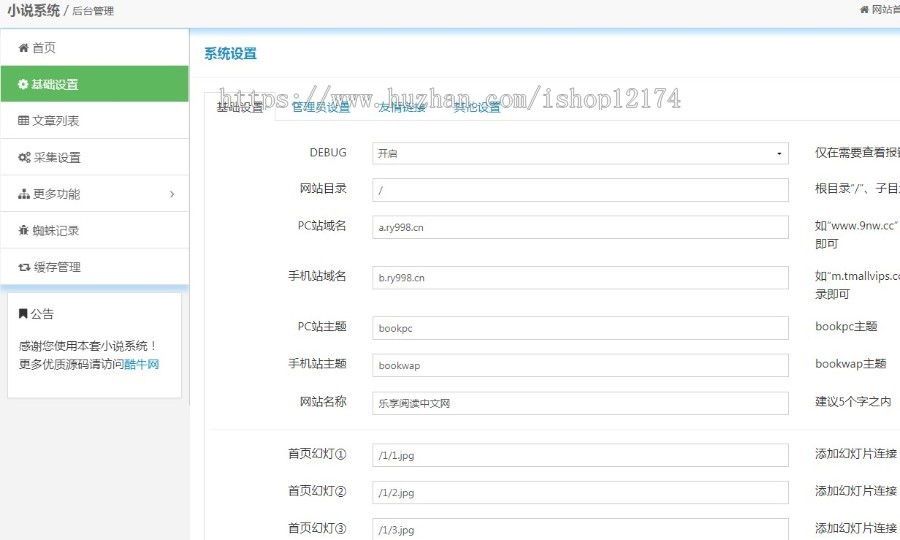Click the 首页幻灯③ input field
Image resolution: width=900 pixels, height=540 pixels.
tap(580, 529)
